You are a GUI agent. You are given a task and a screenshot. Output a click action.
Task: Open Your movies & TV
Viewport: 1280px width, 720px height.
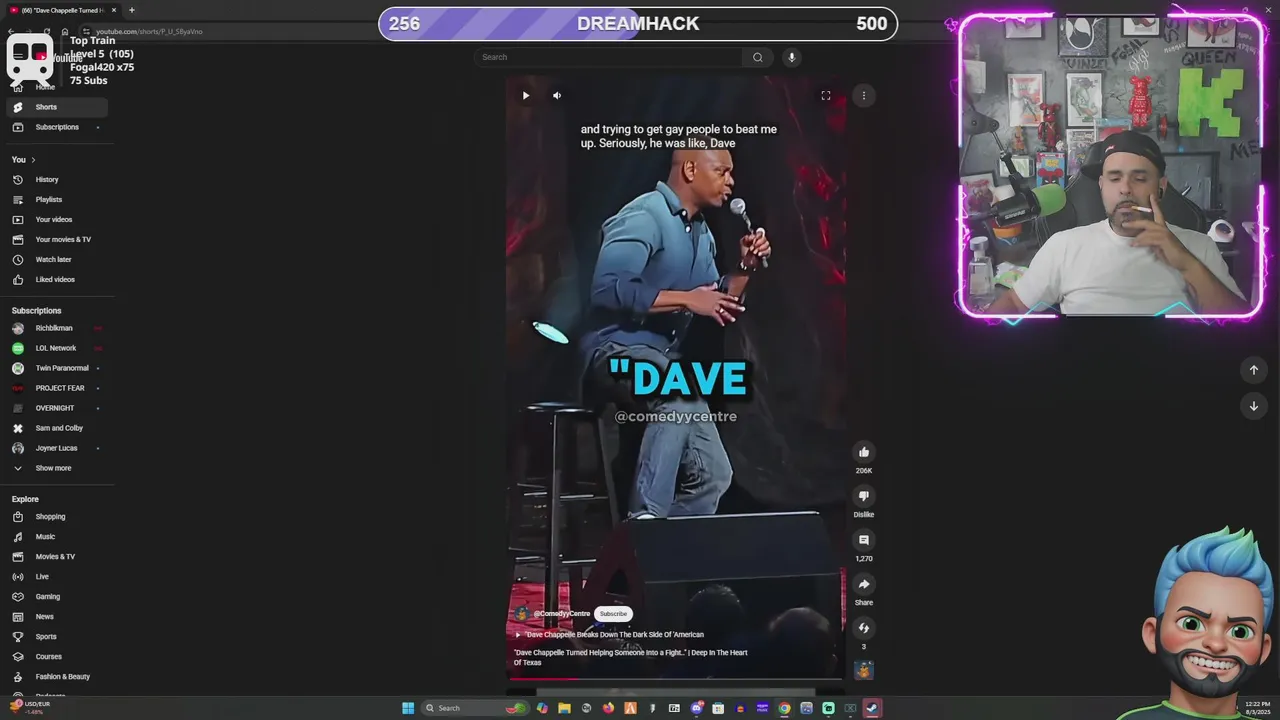(56, 240)
